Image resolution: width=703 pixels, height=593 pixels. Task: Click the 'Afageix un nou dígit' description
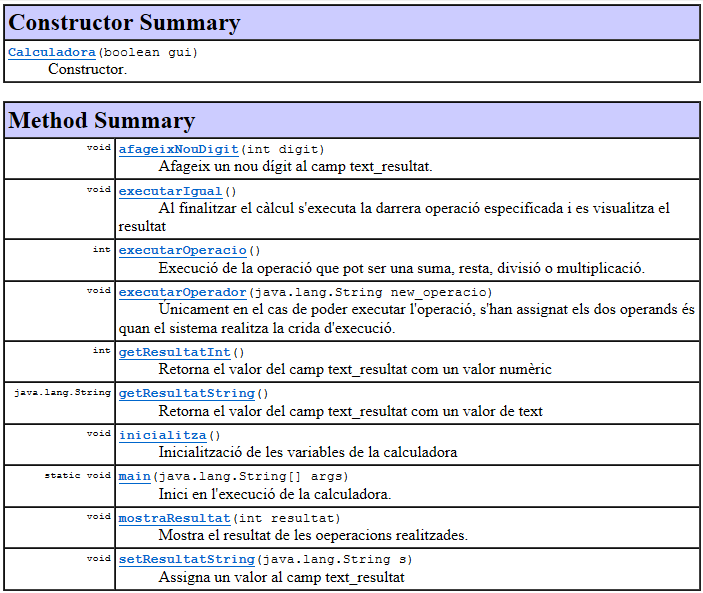295,166
